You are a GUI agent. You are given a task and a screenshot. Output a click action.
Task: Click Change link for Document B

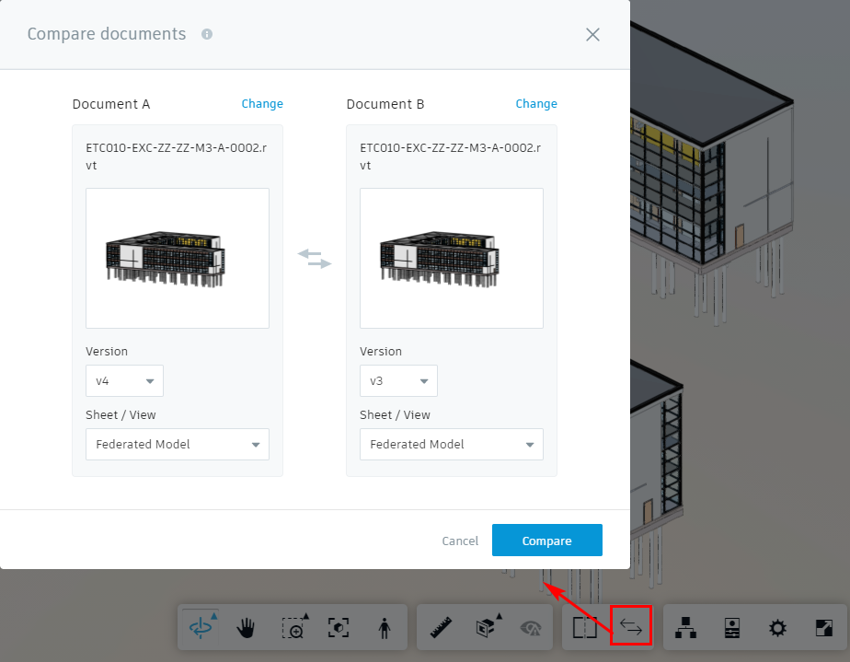coord(536,104)
